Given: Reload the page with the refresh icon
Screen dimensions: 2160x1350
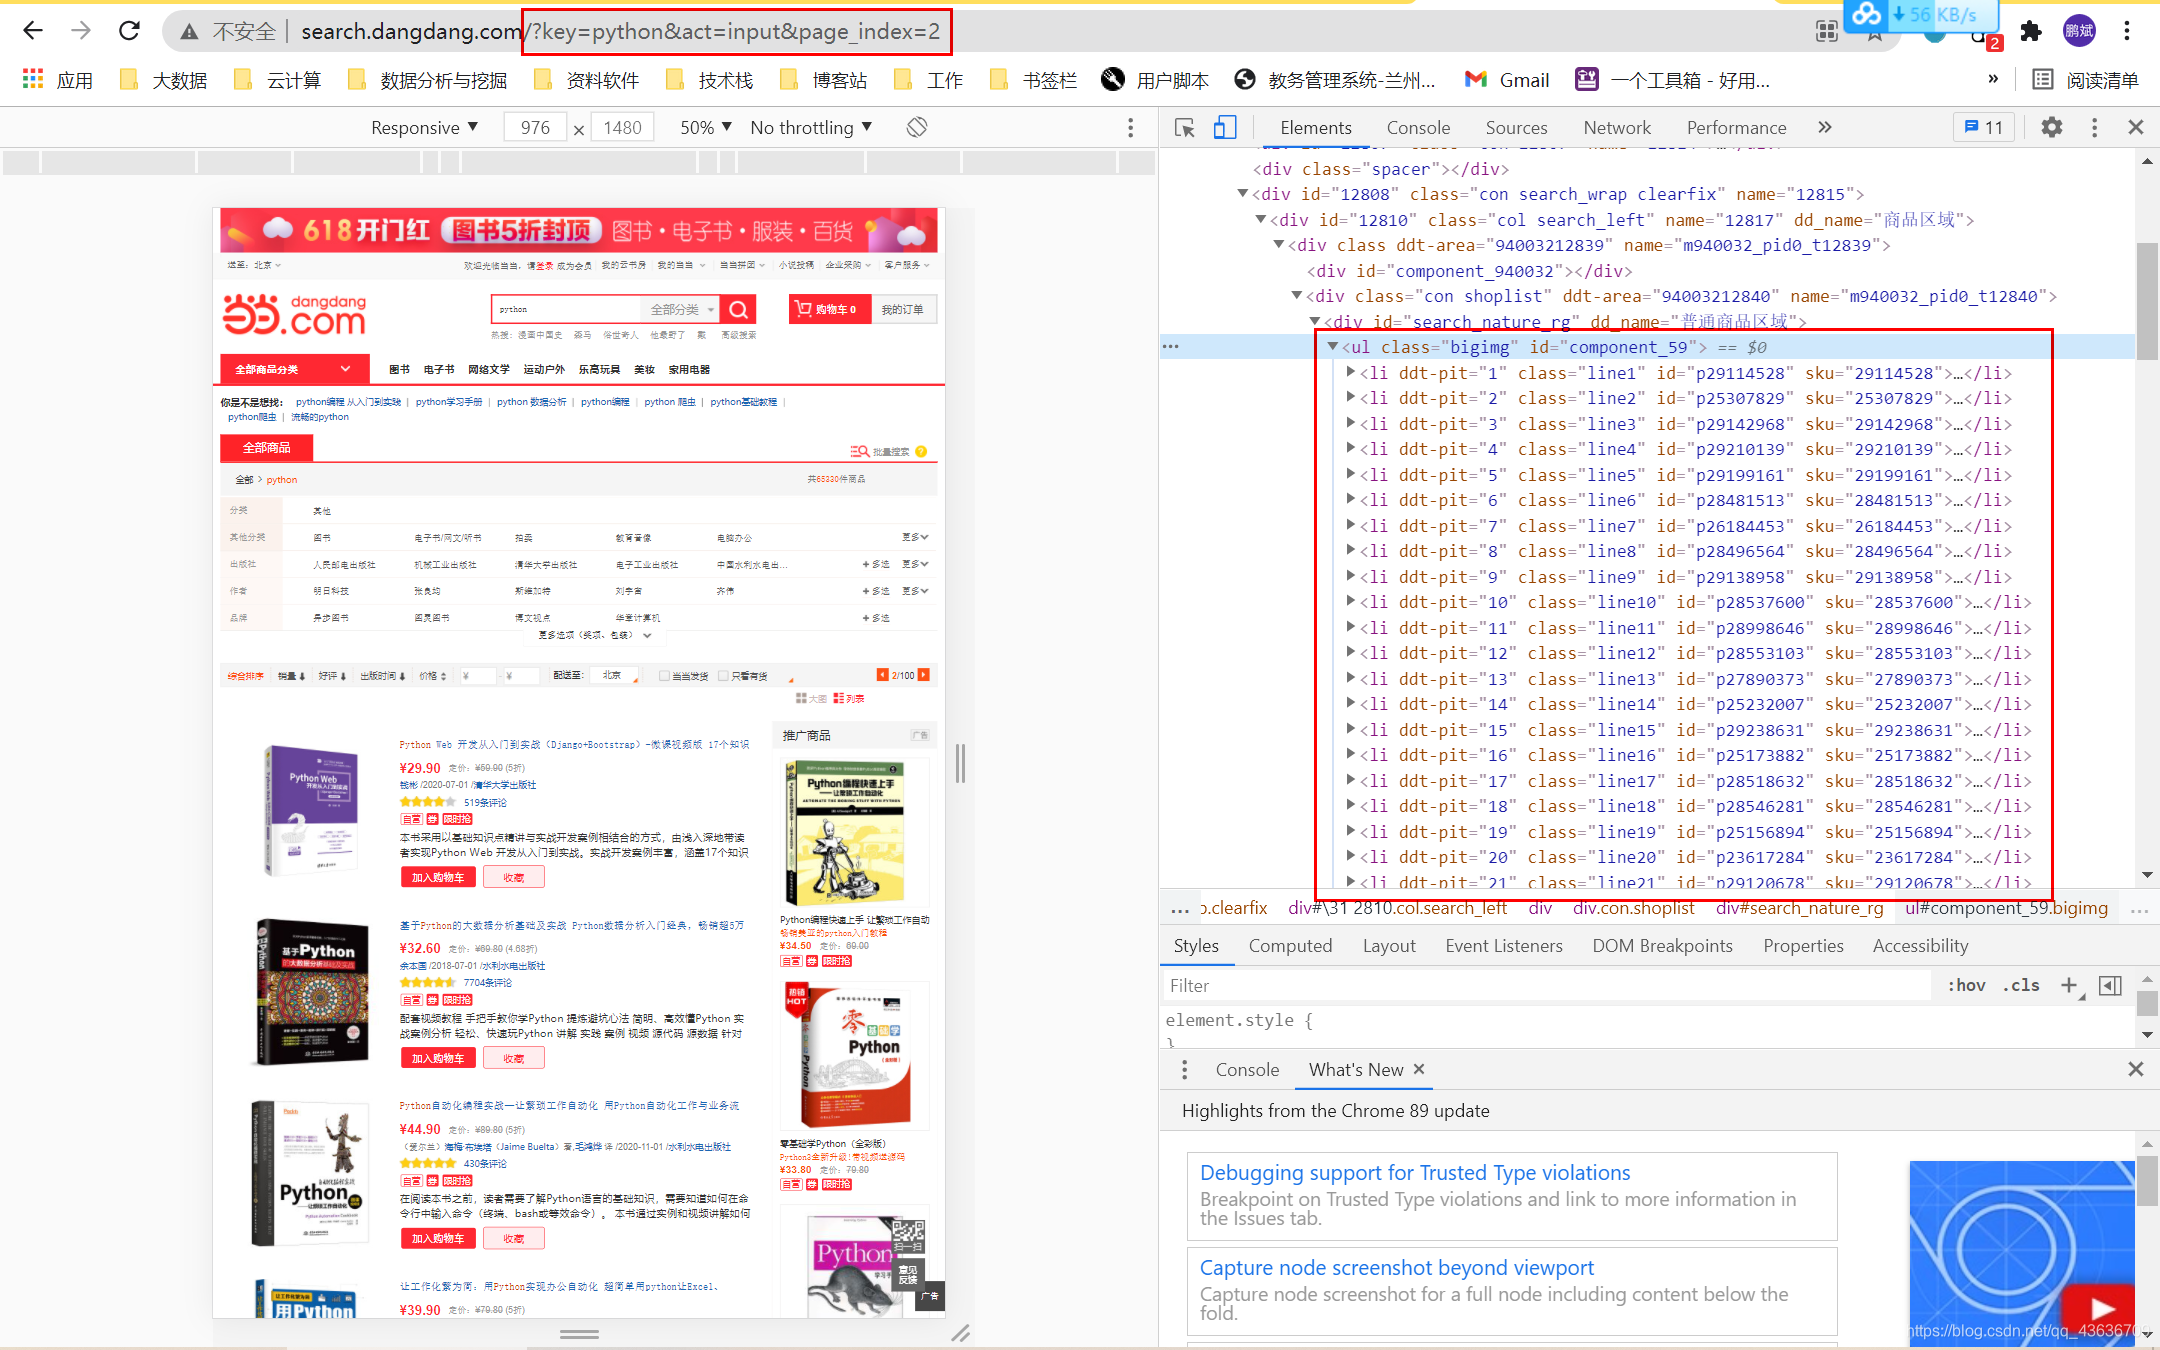Looking at the screenshot, I should pos(129,31).
